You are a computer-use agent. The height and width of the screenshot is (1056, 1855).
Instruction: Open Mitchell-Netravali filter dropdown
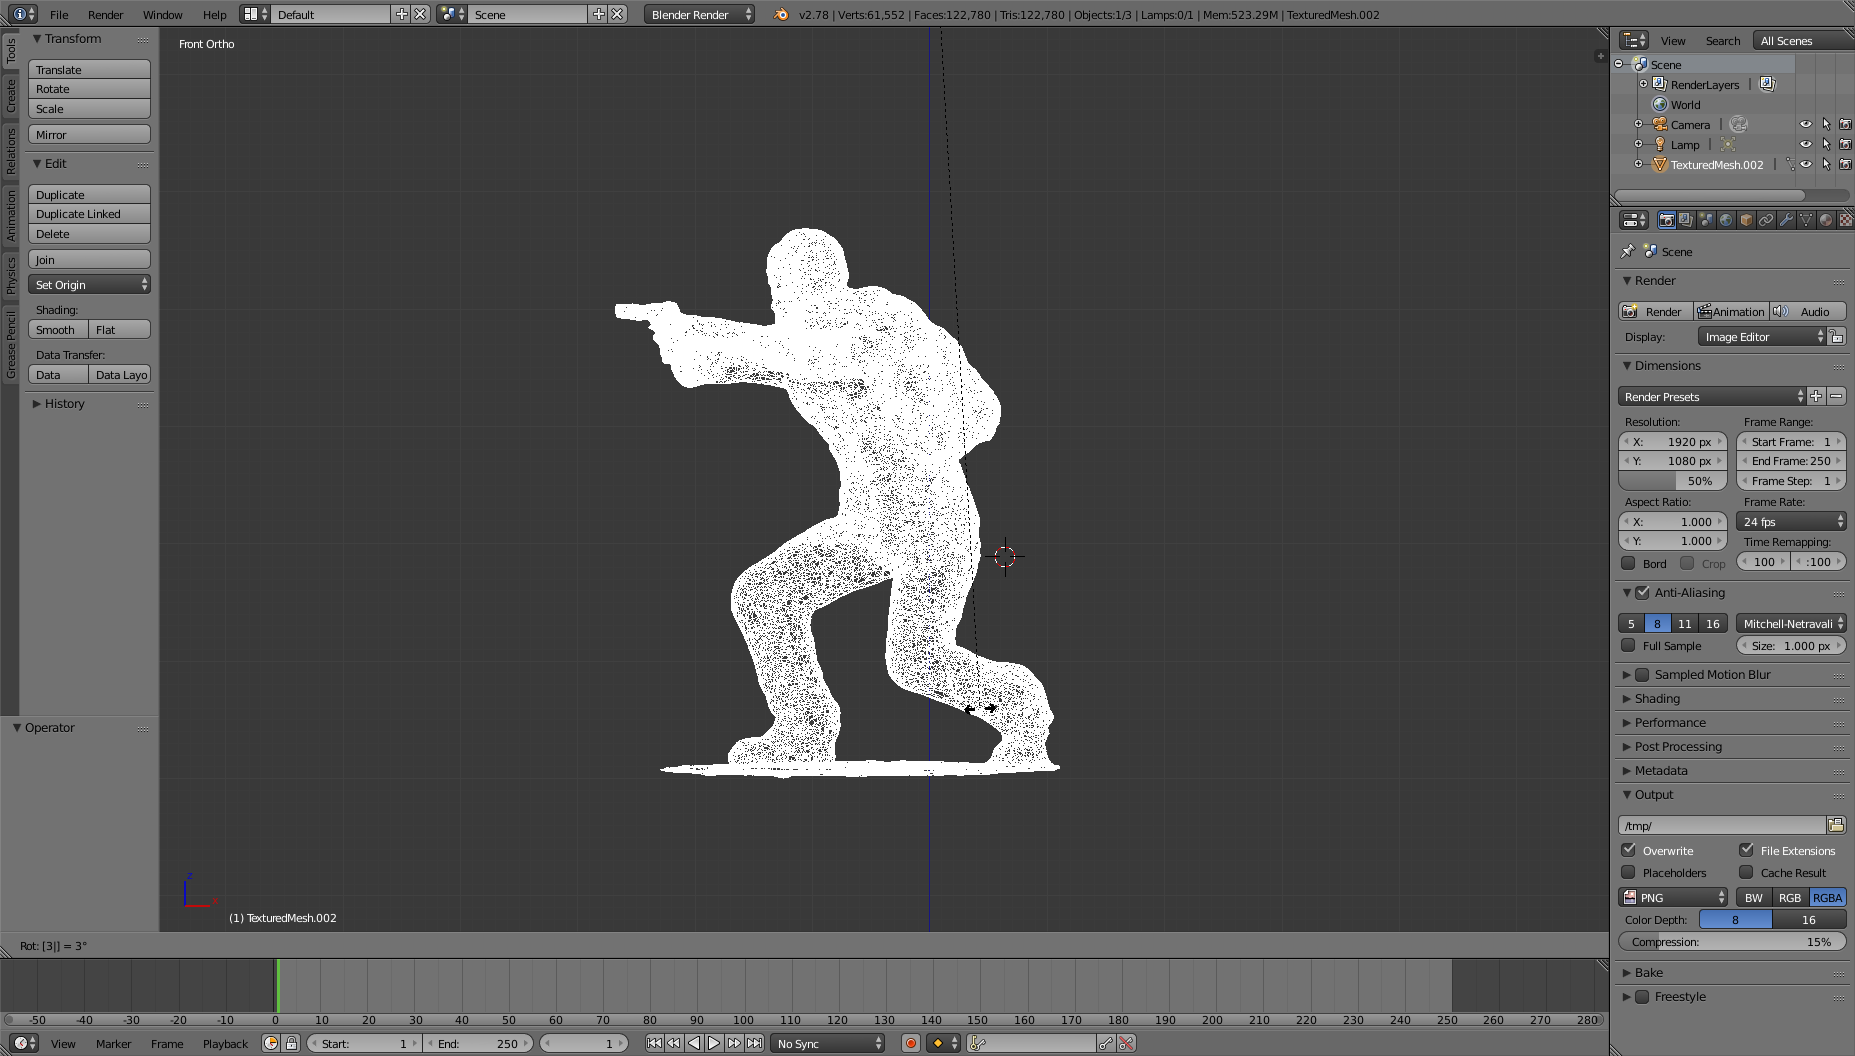[1791, 623]
